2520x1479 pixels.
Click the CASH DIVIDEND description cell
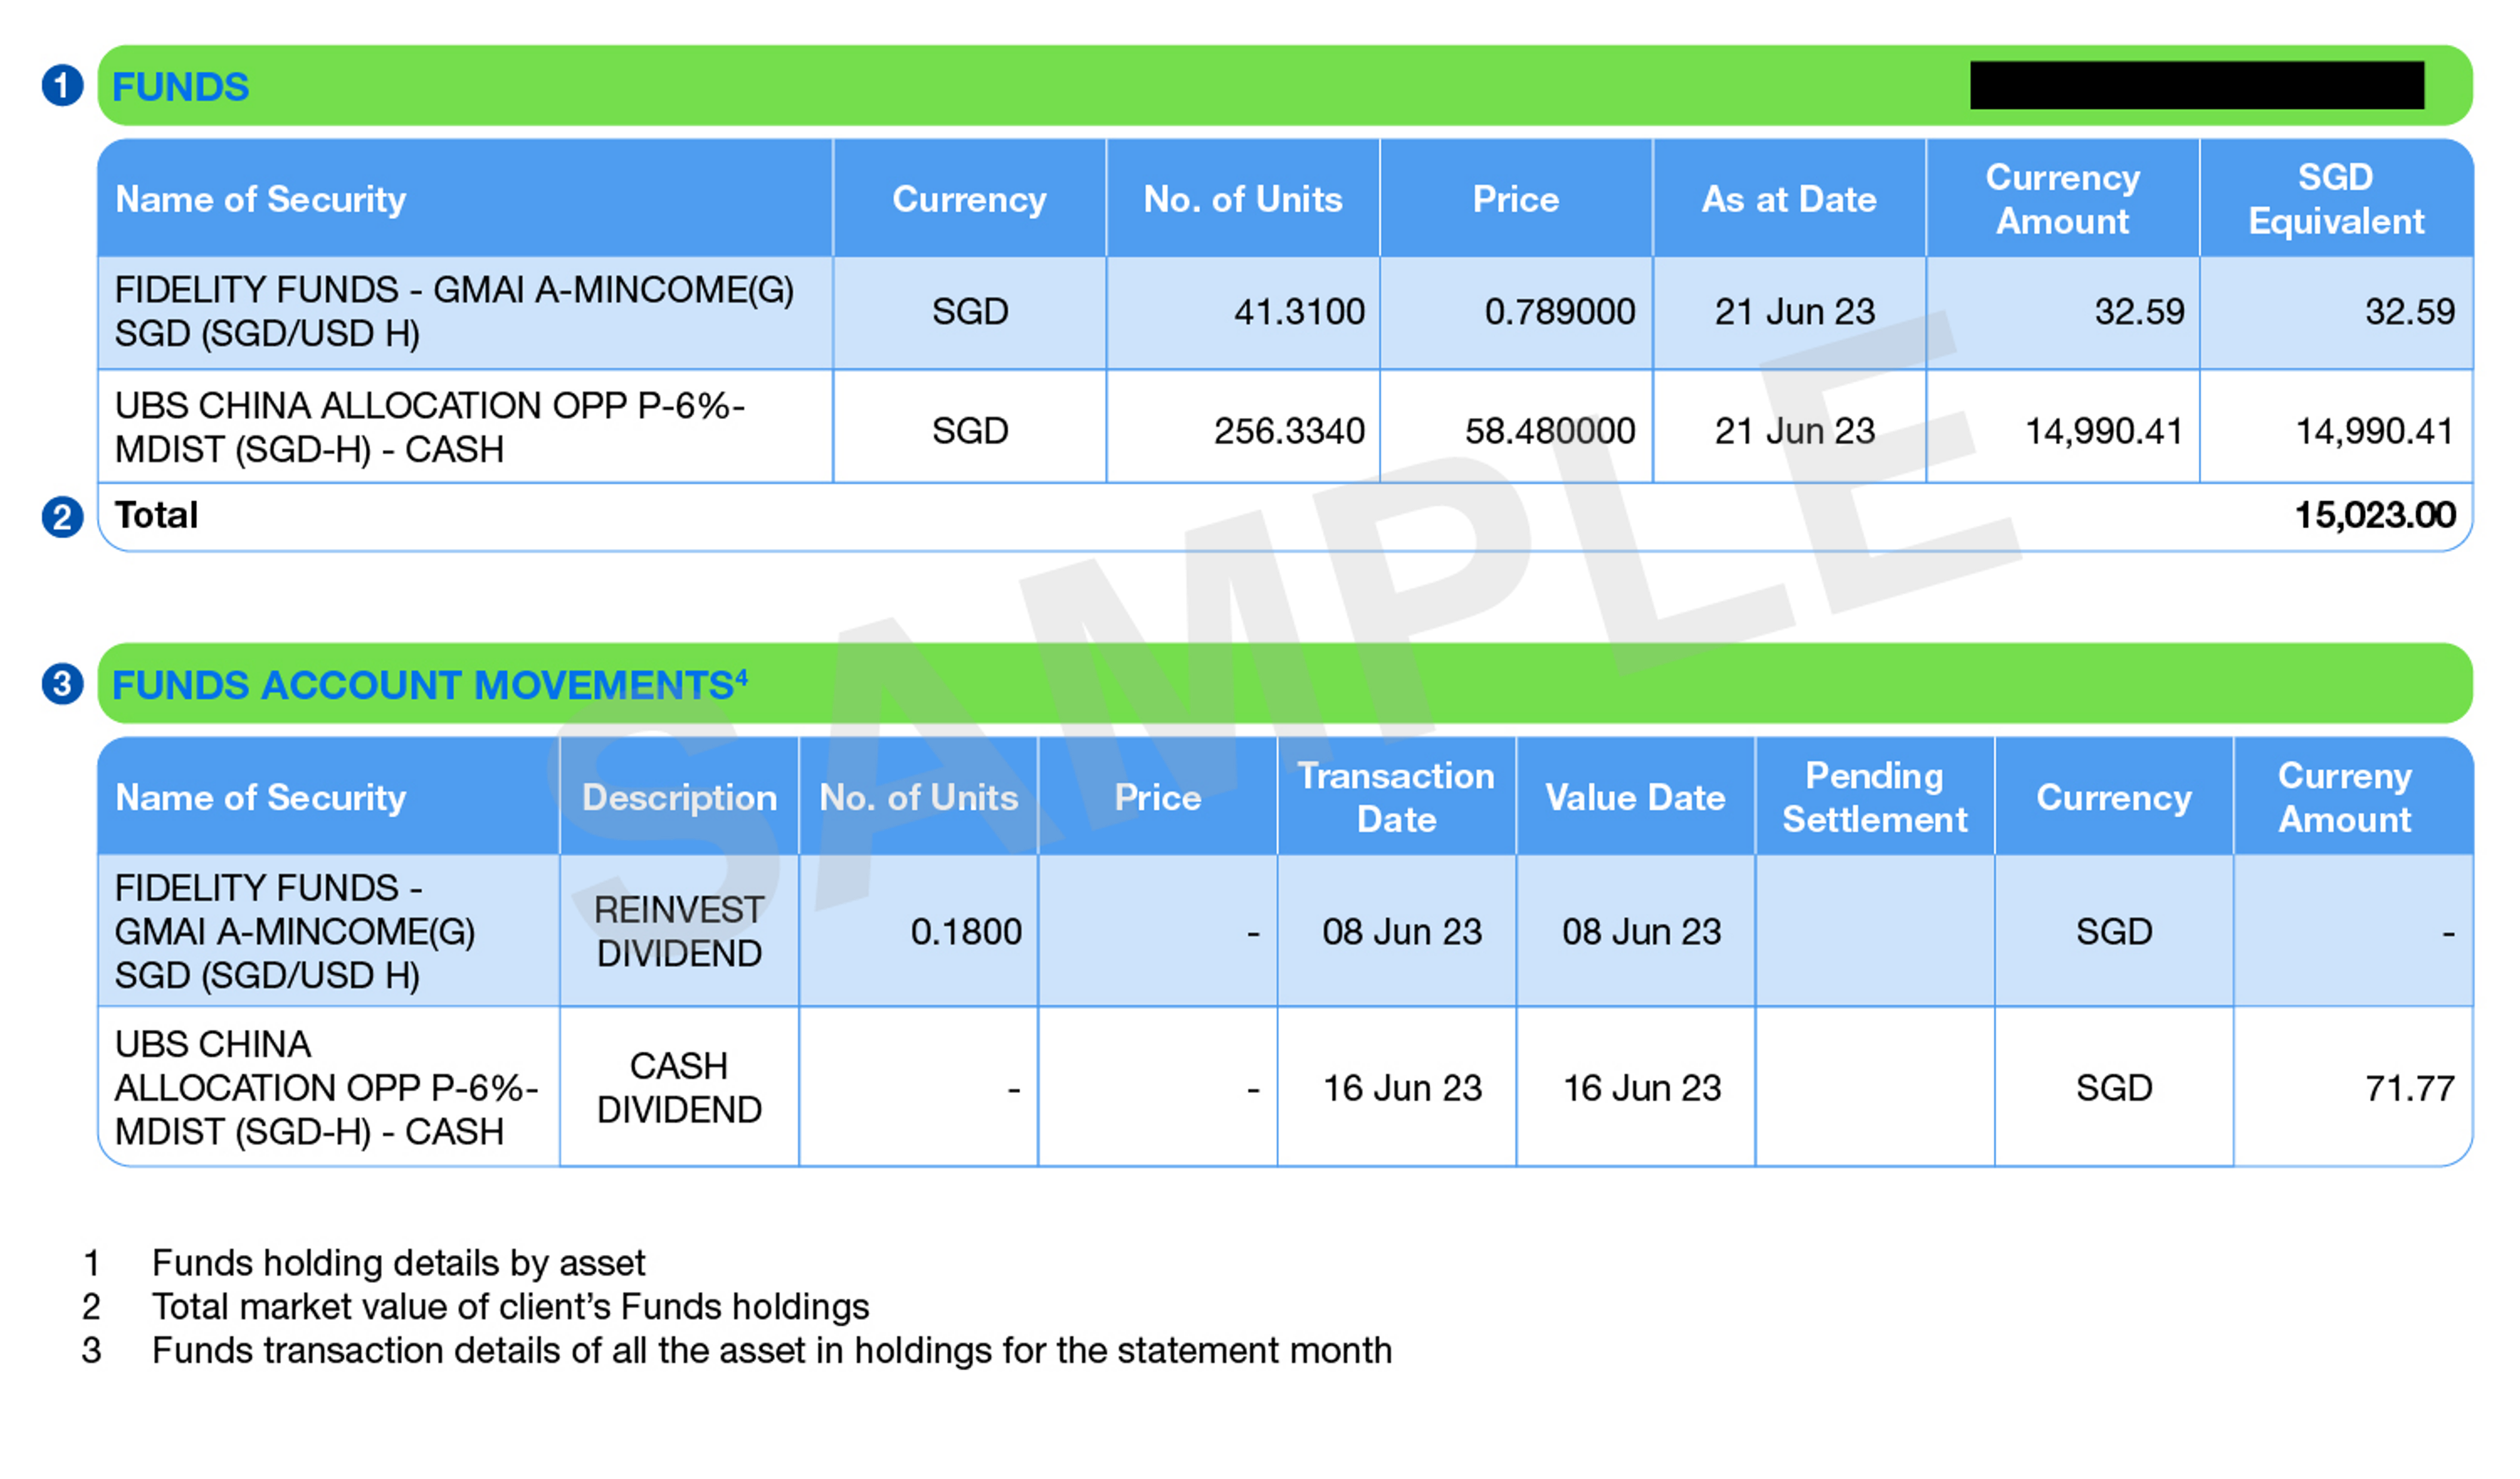(x=679, y=1088)
